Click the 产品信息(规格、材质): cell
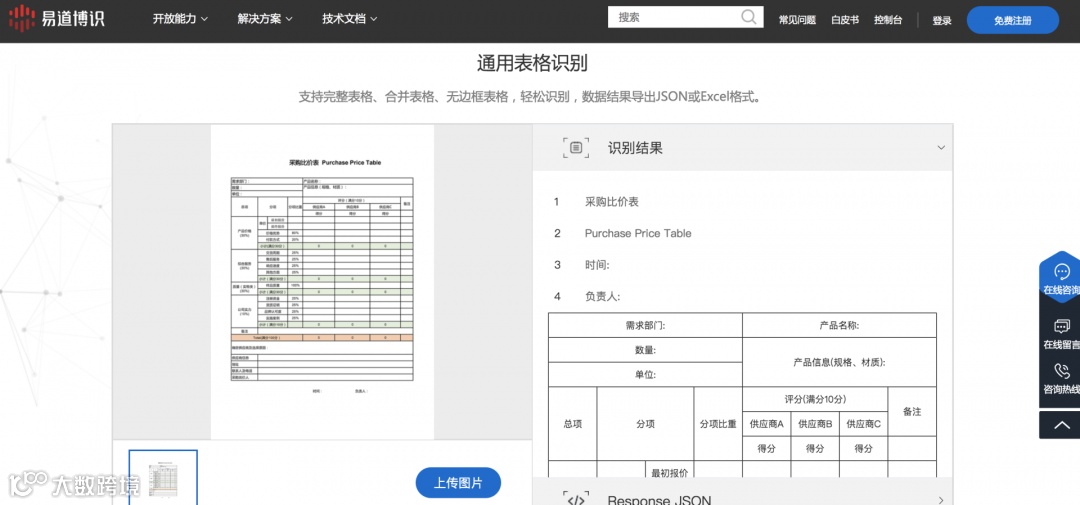The width and height of the screenshot is (1080, 505). (840, 362)
